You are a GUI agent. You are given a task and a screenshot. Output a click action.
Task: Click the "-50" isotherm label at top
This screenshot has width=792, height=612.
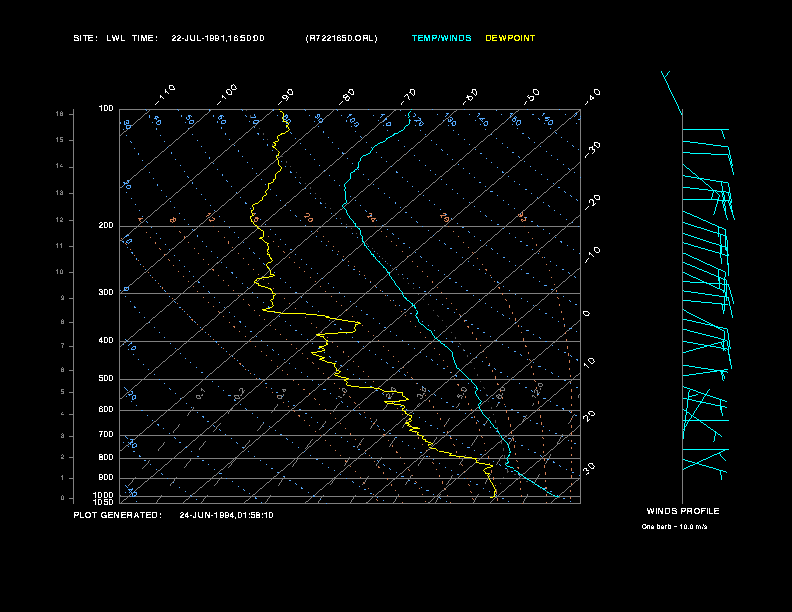(532, 96)
